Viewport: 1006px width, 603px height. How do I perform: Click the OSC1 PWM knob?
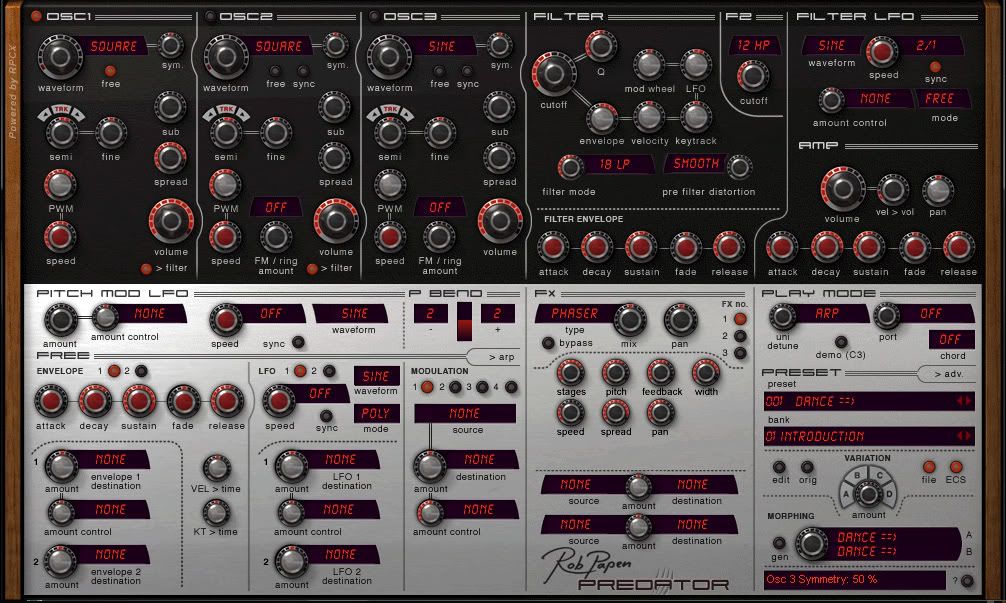60,185
